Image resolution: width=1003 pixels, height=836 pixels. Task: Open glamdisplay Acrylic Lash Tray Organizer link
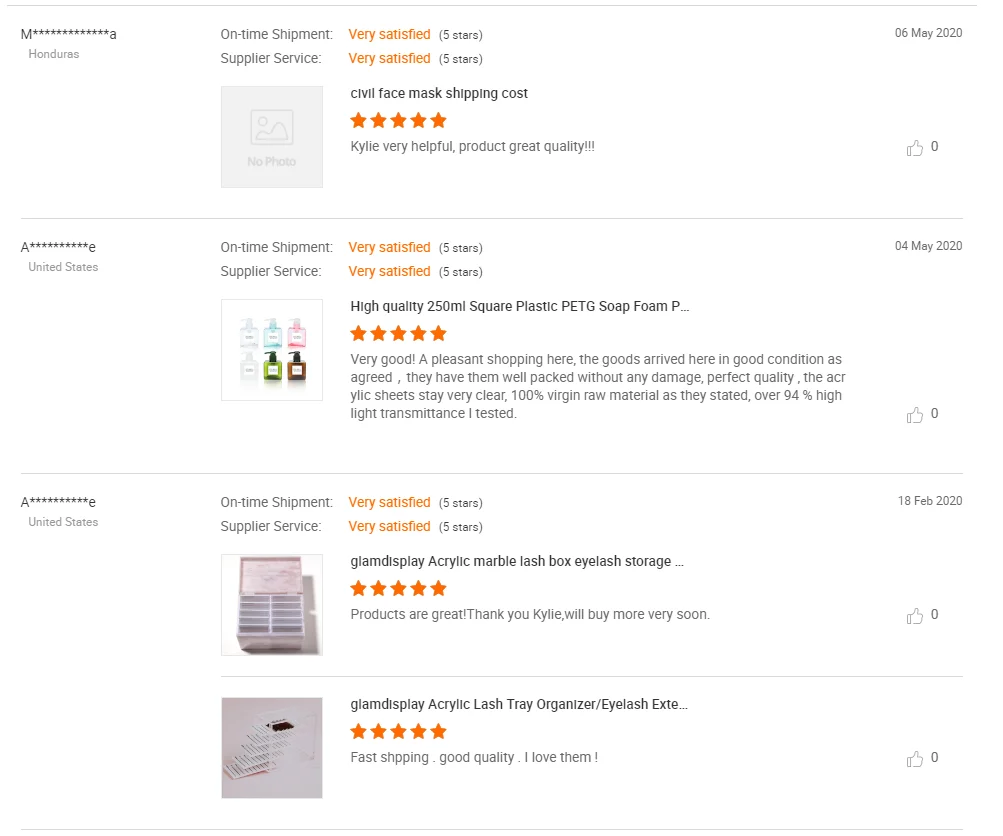pyautogui.click(x=518, y=704)
